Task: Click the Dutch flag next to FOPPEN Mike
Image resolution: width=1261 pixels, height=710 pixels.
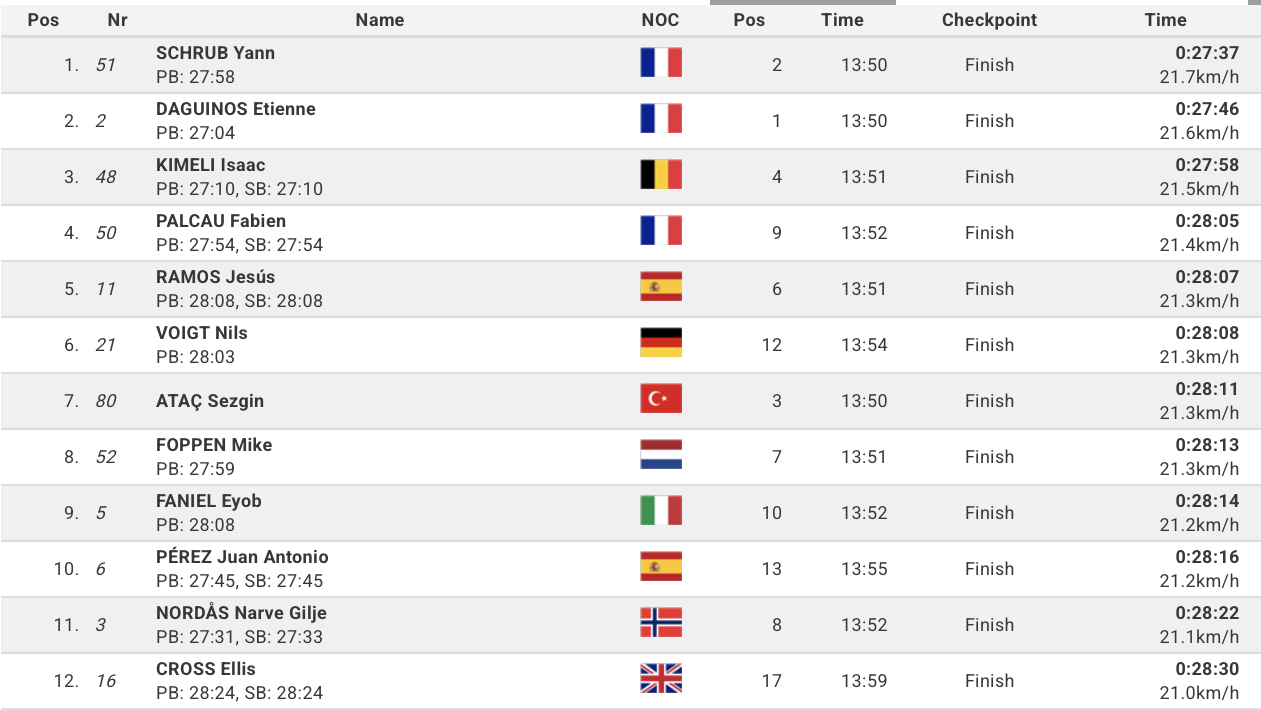Action: pos(660,456)
